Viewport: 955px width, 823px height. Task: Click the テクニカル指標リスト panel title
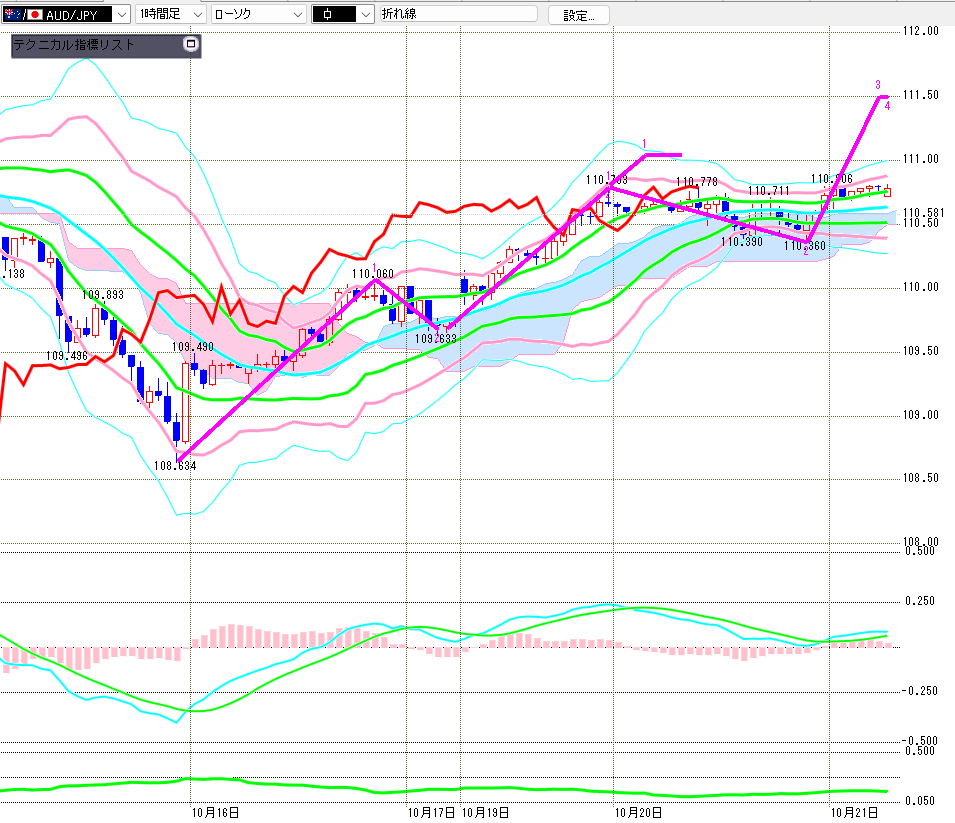[74, 44]
